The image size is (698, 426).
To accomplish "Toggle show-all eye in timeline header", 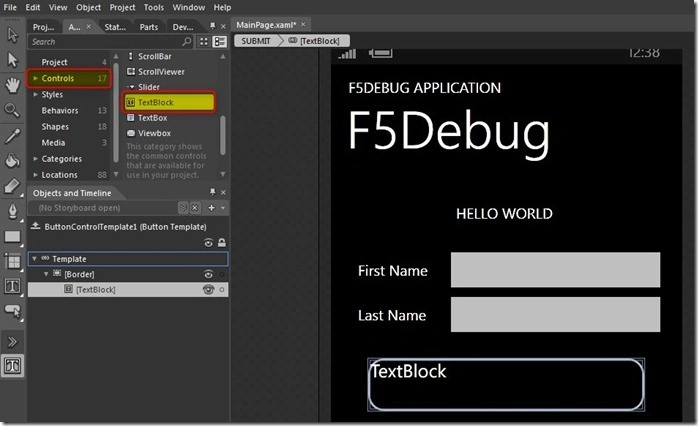I will (x=208, y=243).
